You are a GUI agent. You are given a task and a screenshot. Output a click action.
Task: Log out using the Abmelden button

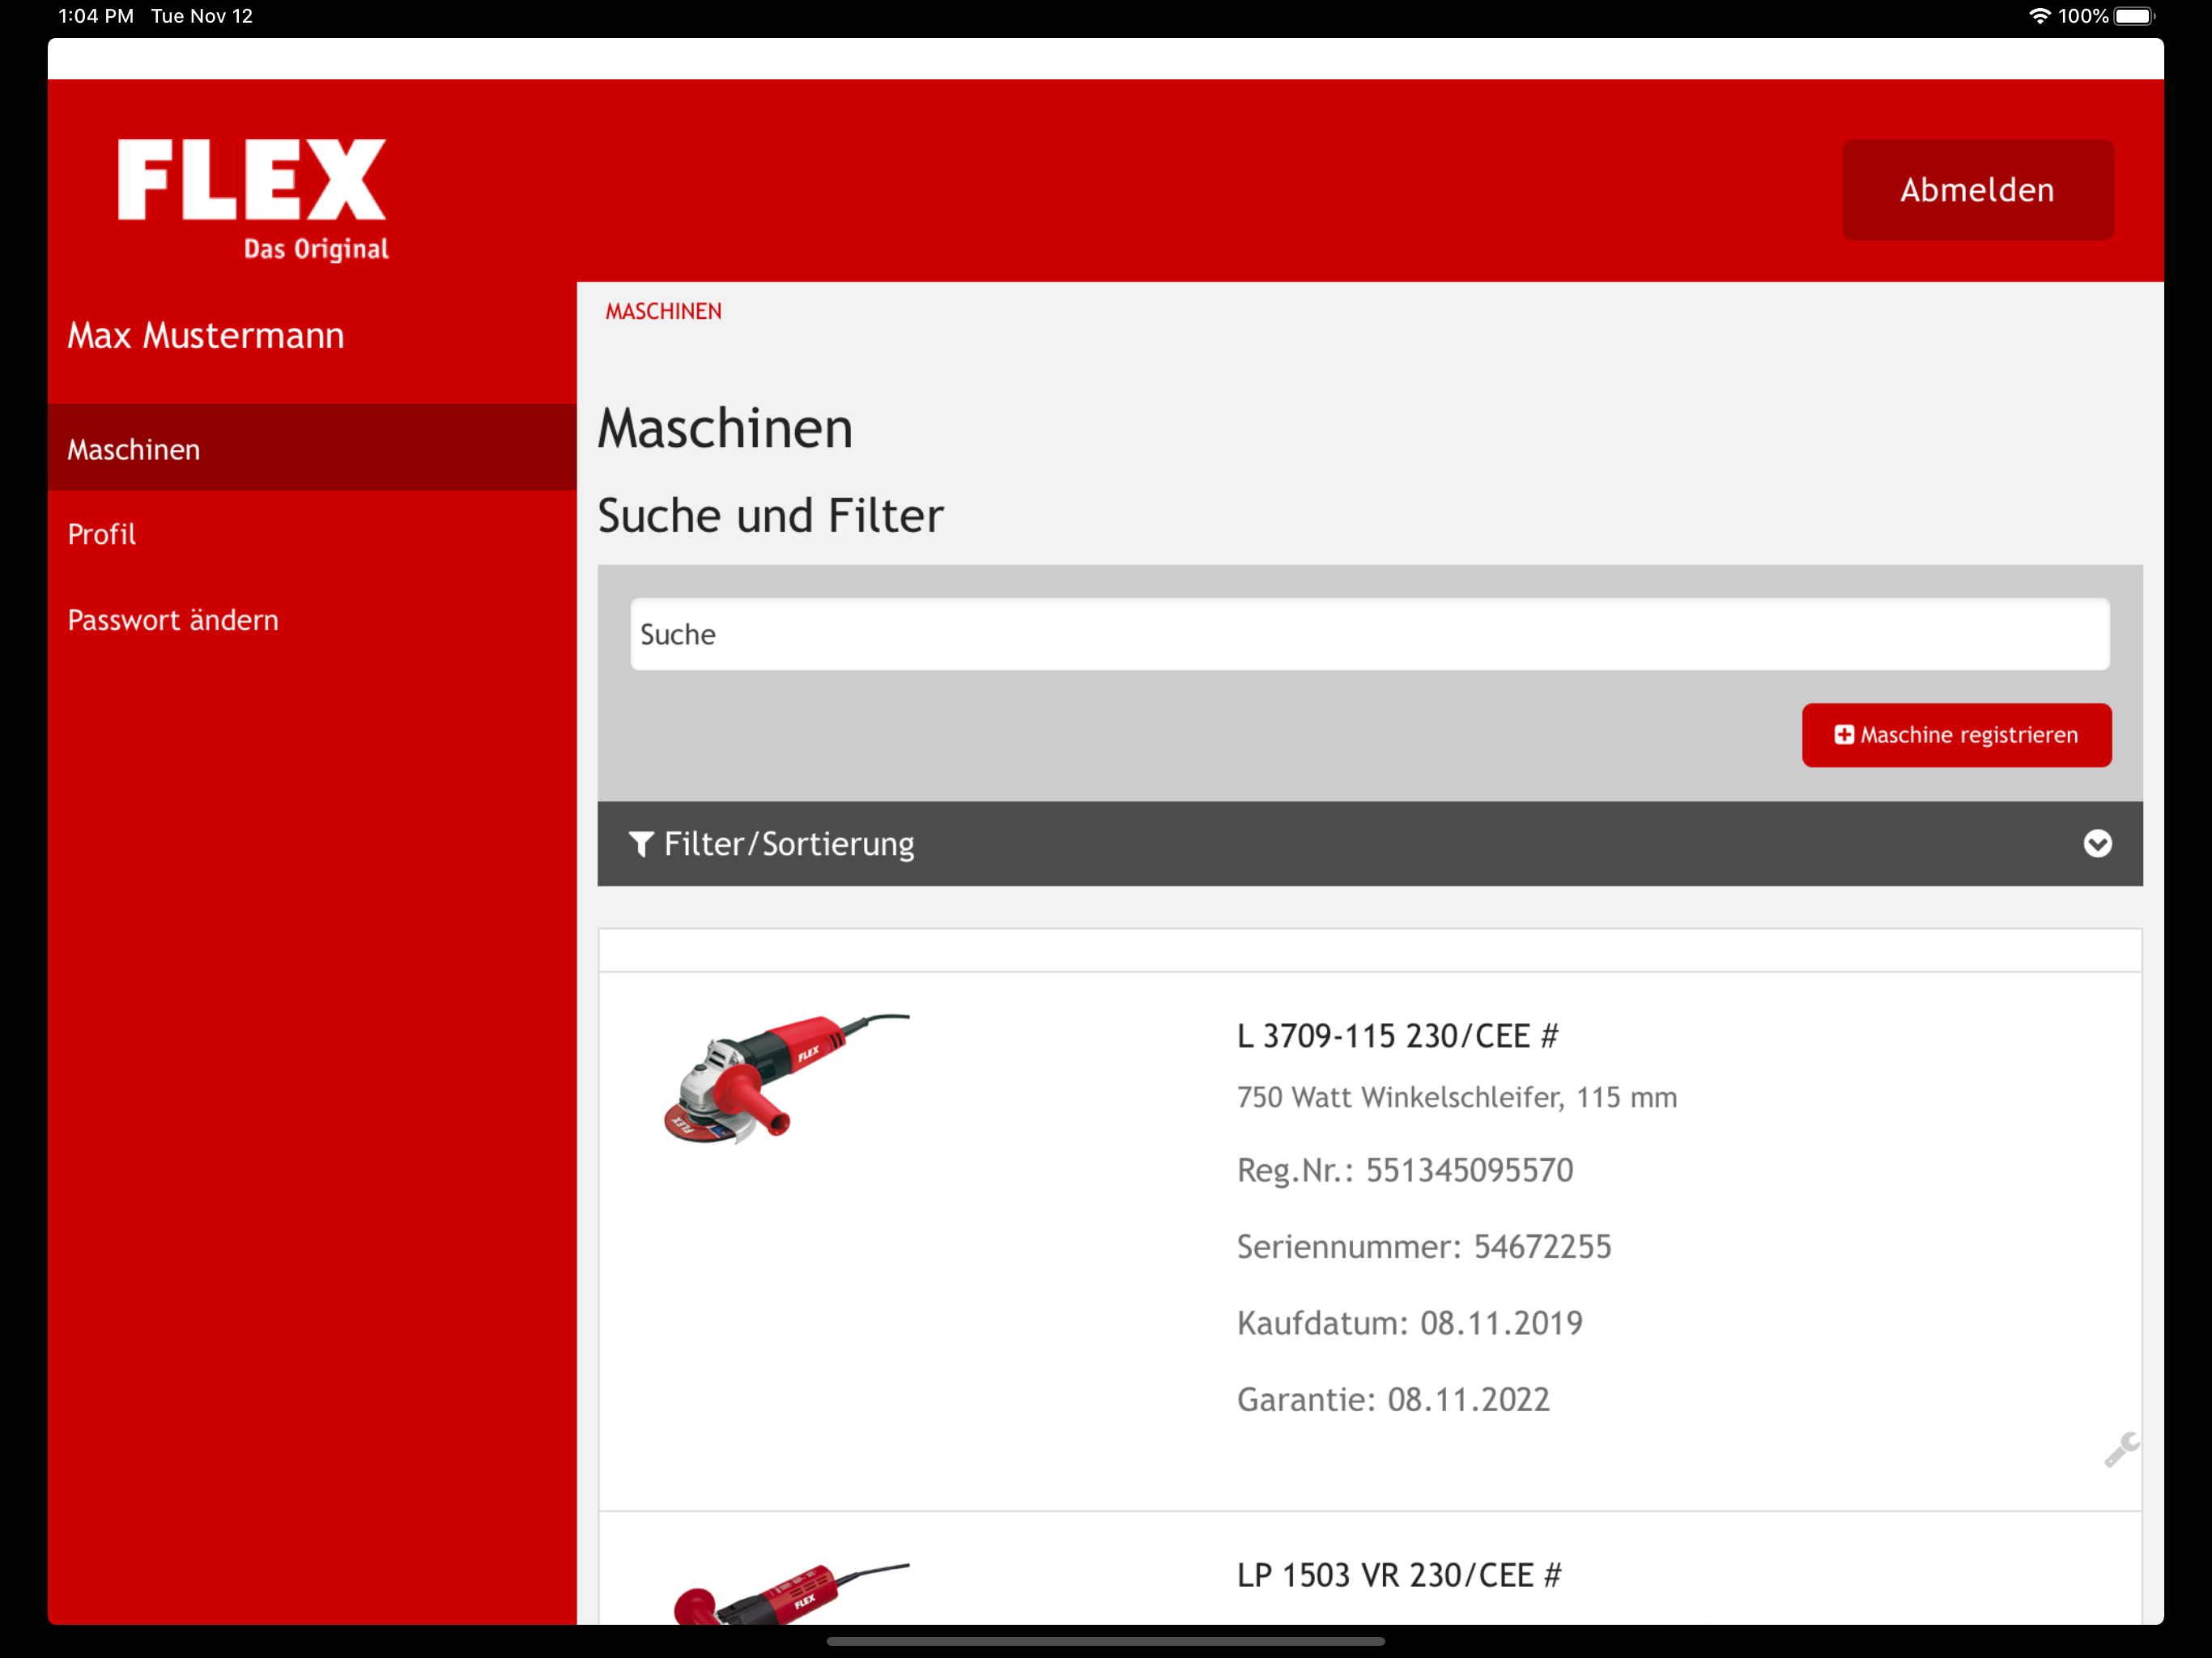[x=1977, y=190]
